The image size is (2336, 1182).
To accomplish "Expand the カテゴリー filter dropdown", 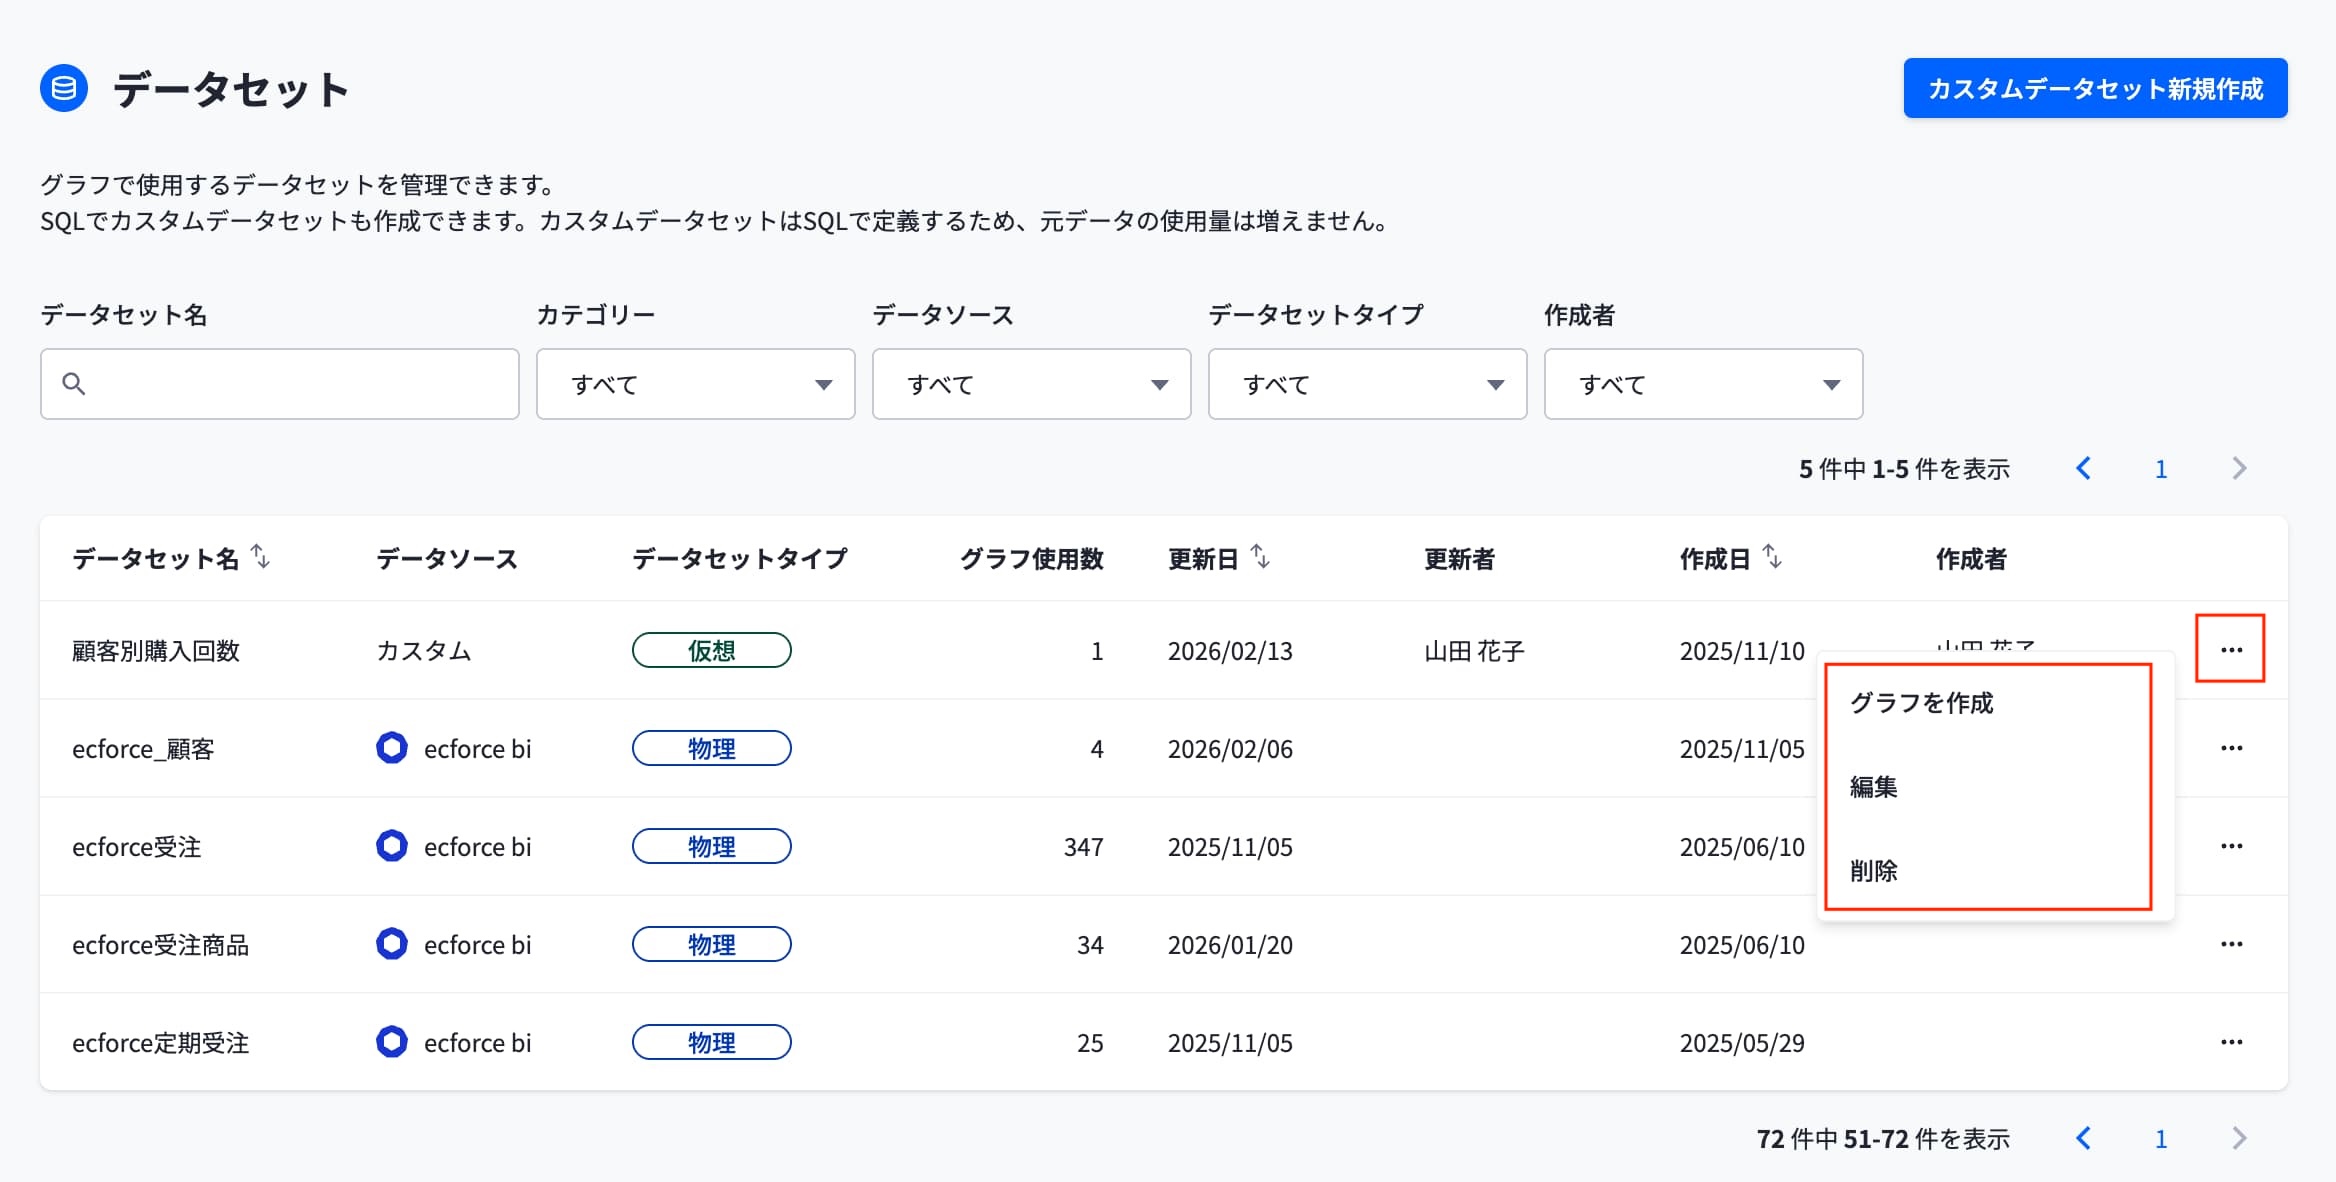I will pyautogui.click(x=696, y=384).
